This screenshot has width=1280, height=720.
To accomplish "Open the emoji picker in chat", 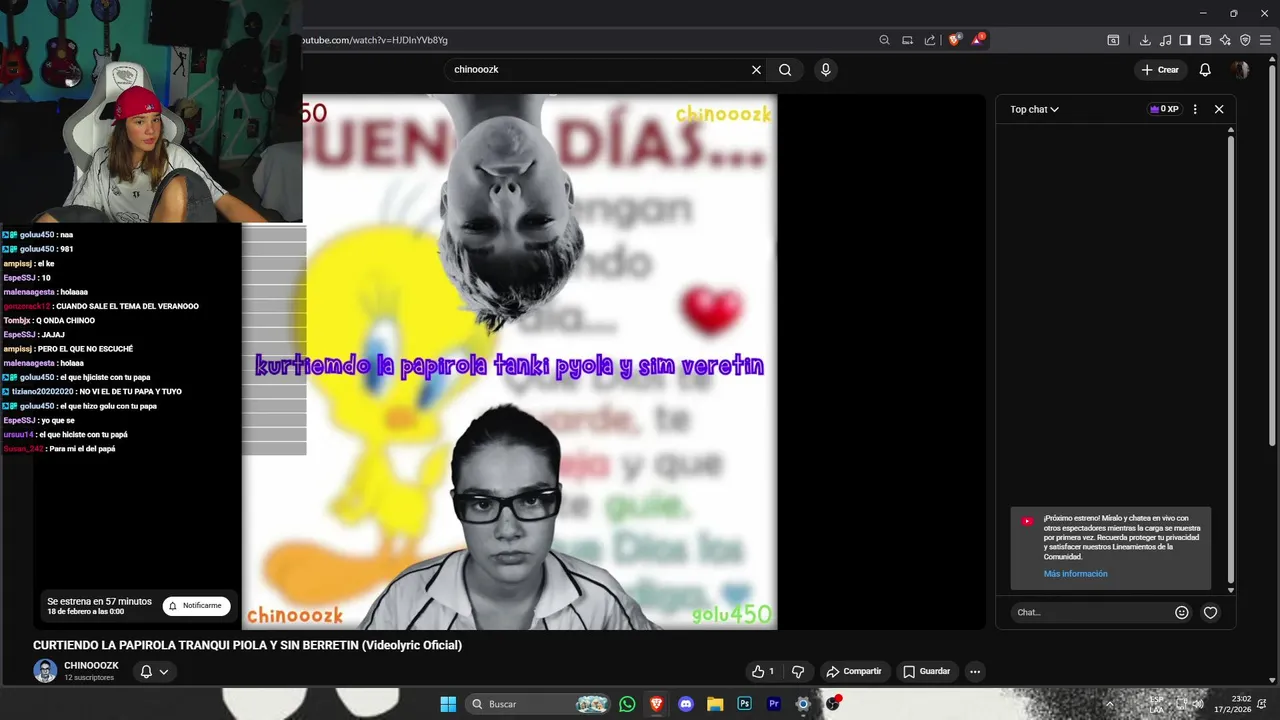I will coord(1182,612).
